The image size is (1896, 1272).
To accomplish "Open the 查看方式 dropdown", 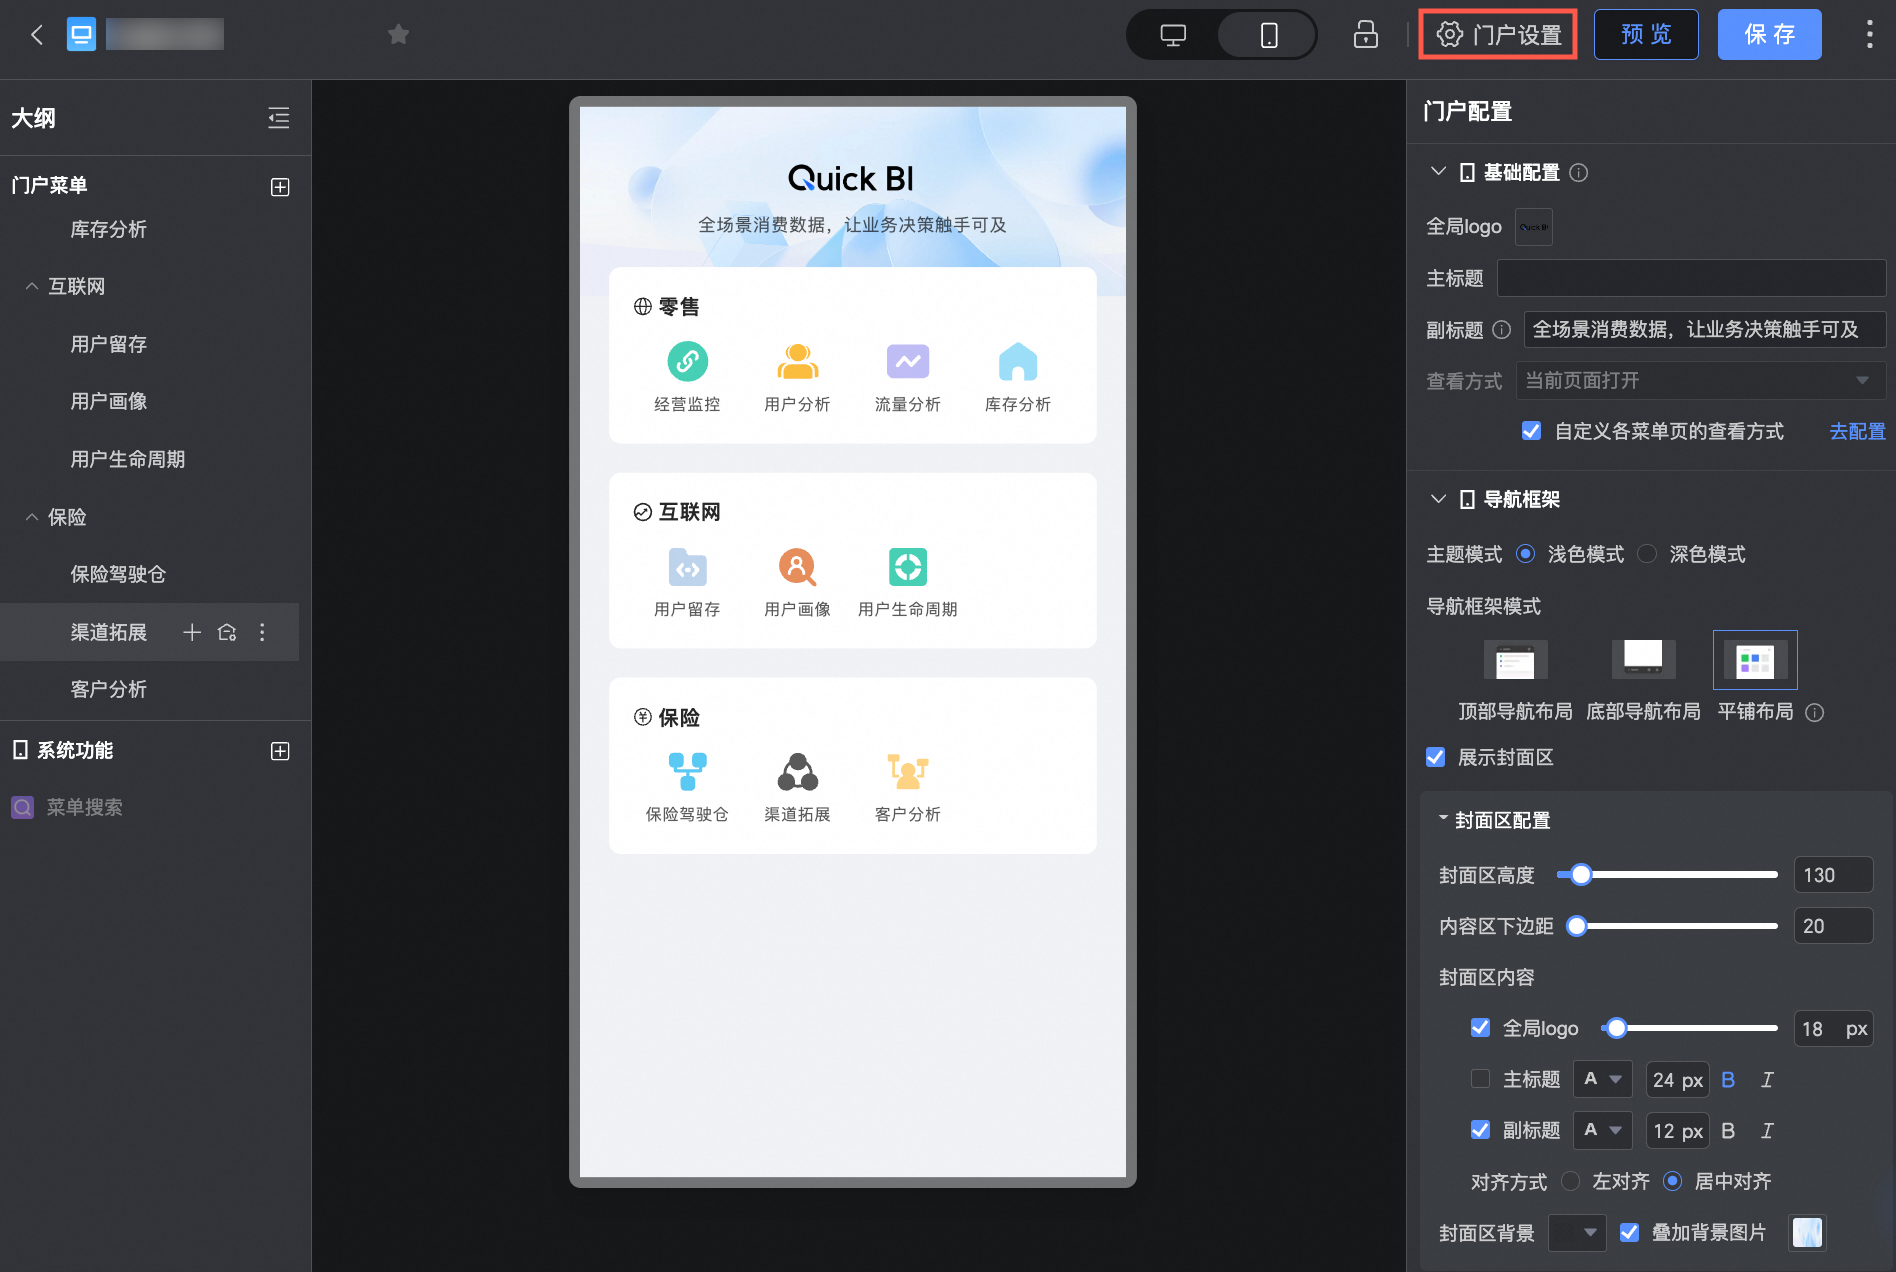I will (1700, 381).
